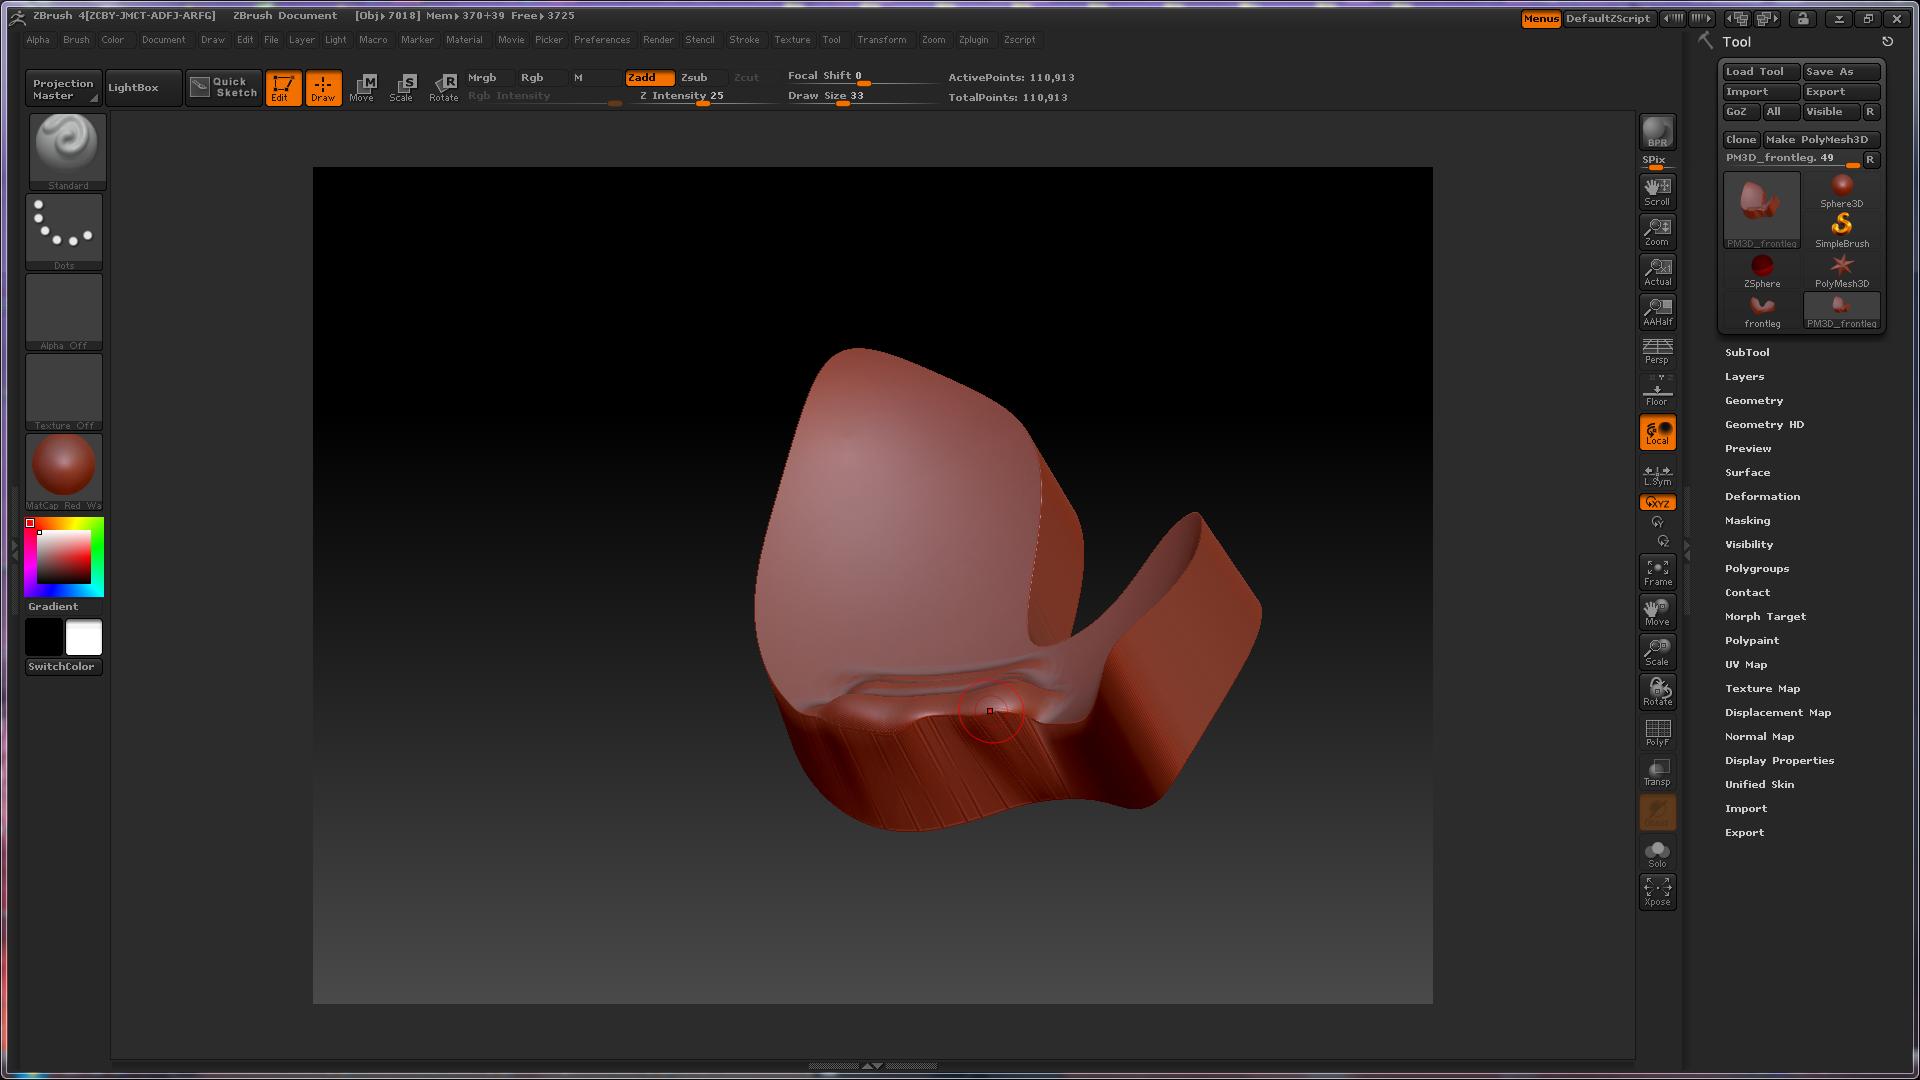The image size is (1920, 1080).
Task: Open the Stroke menu
Action: (743, 40)
